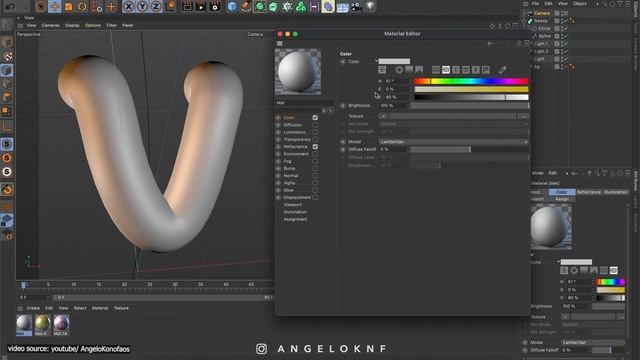Toggle Z axis lock
Screen dimensions: 640x360
(x=156, y=7)
